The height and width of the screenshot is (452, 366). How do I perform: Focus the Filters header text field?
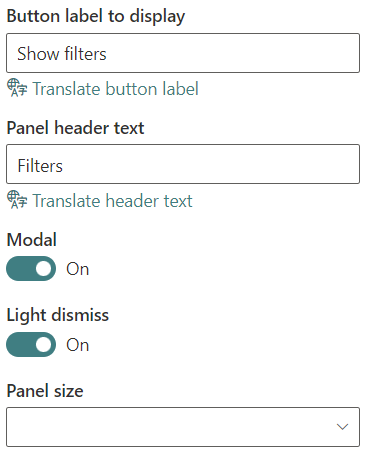[183, 164]
